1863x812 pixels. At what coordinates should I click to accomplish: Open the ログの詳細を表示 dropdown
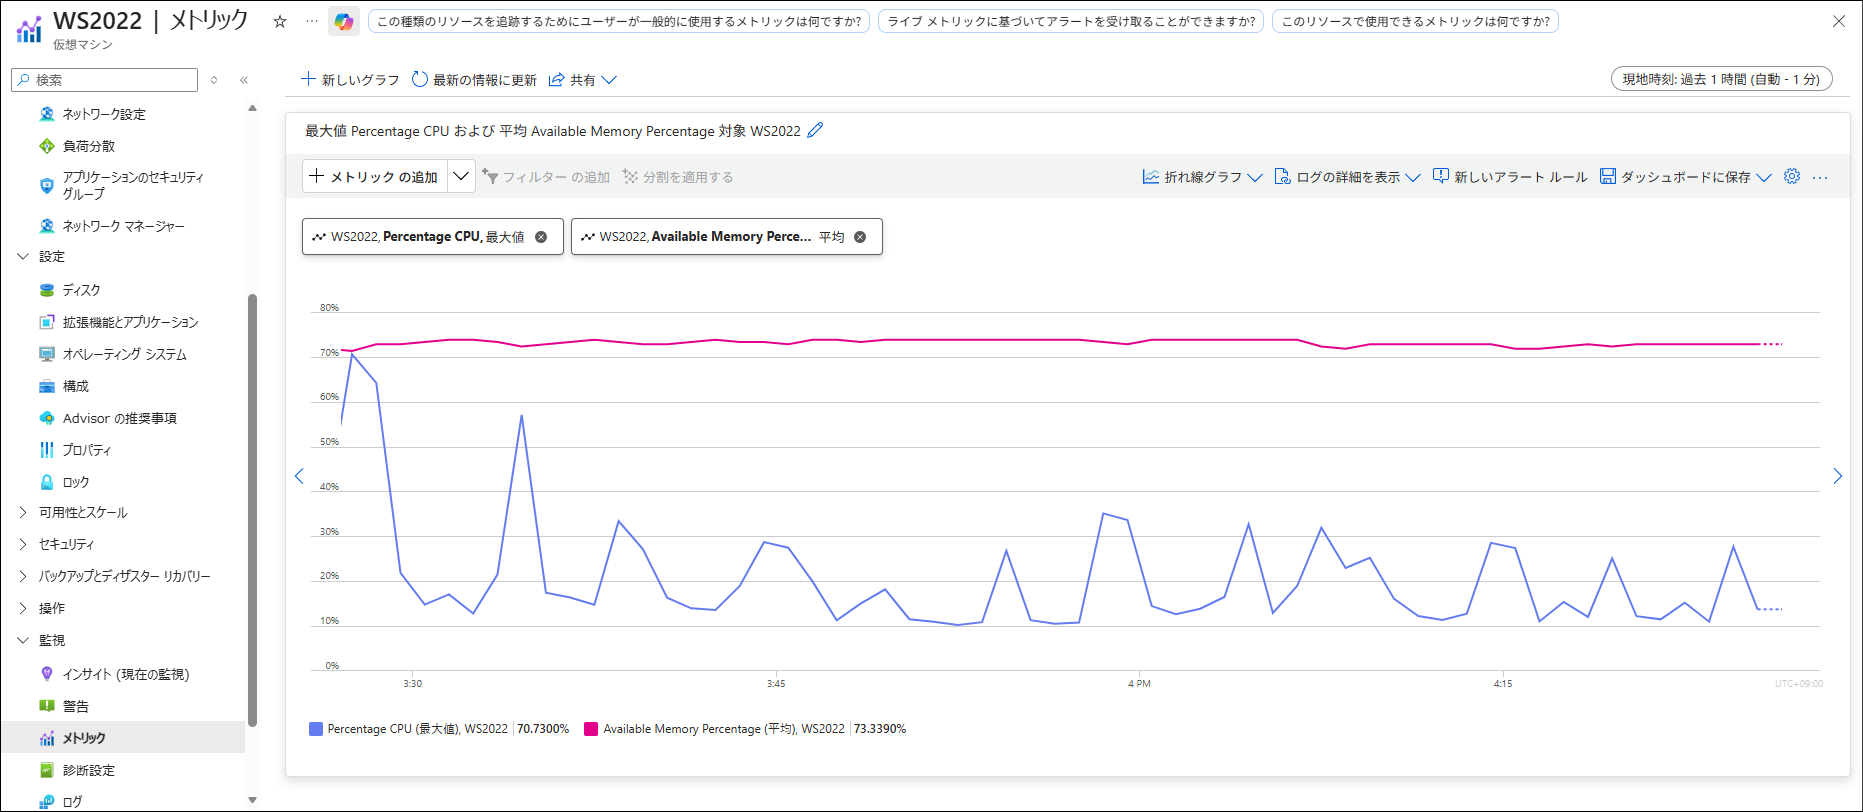point(1347,177)
